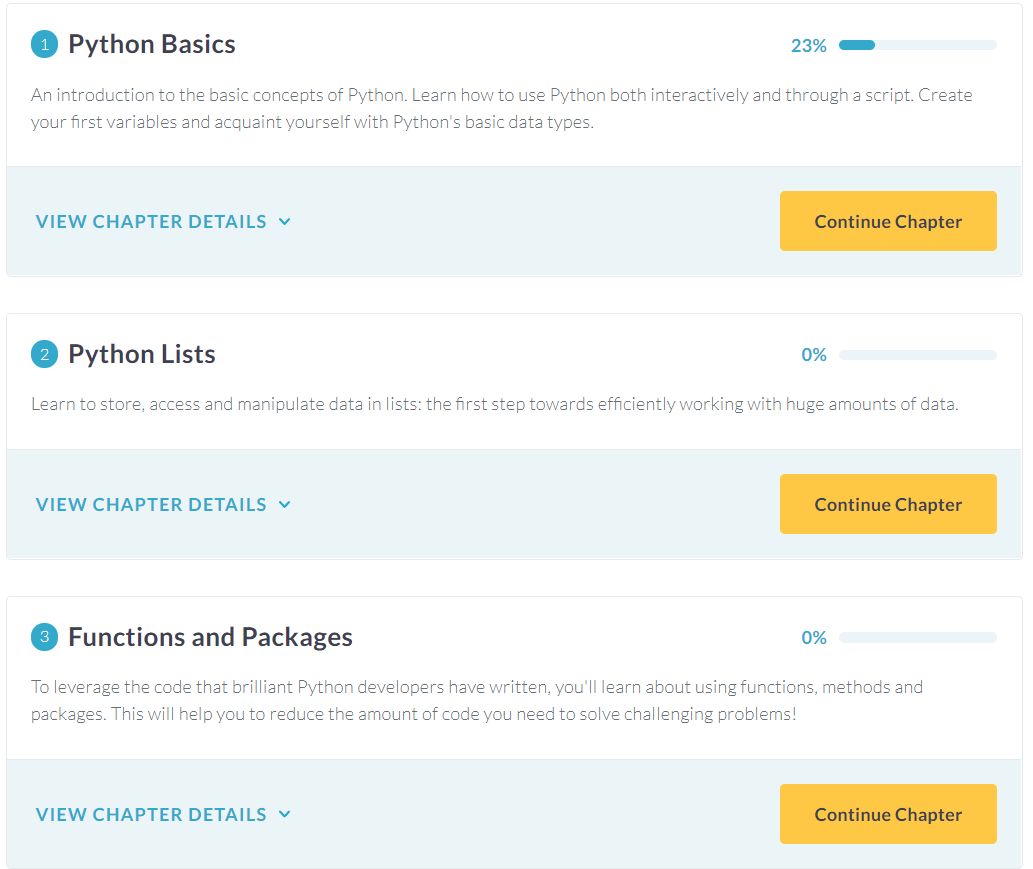Click the chapter 1 number badge

[x=44, y=45]
